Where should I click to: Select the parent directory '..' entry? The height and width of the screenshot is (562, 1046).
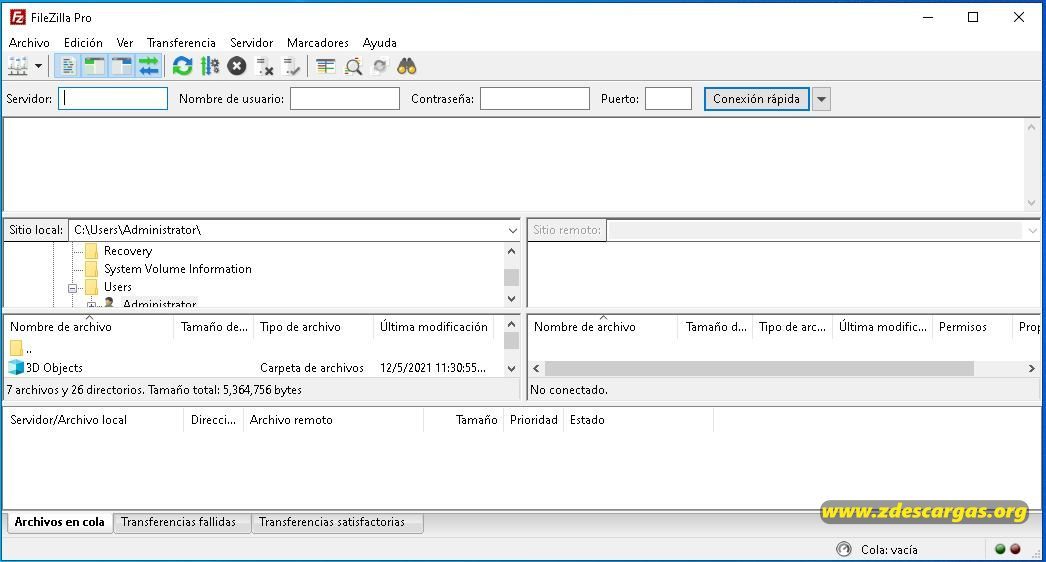pos(21,348)
